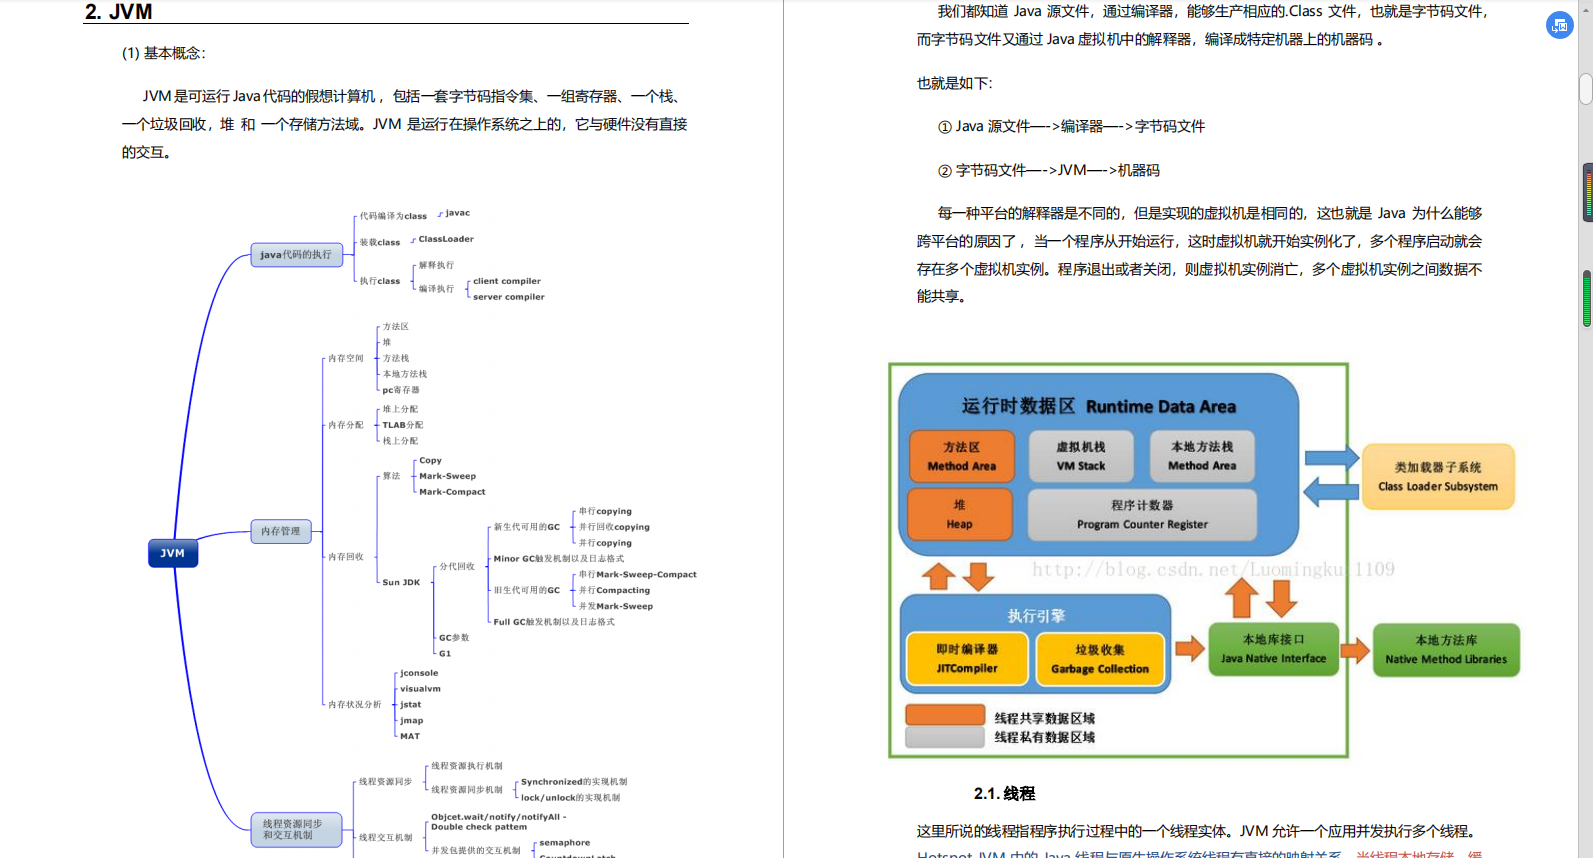Click the 'jconsole' tool leaf
Image resolution: width=1593 pixels, height=858 pixels.
click(419, 673)
